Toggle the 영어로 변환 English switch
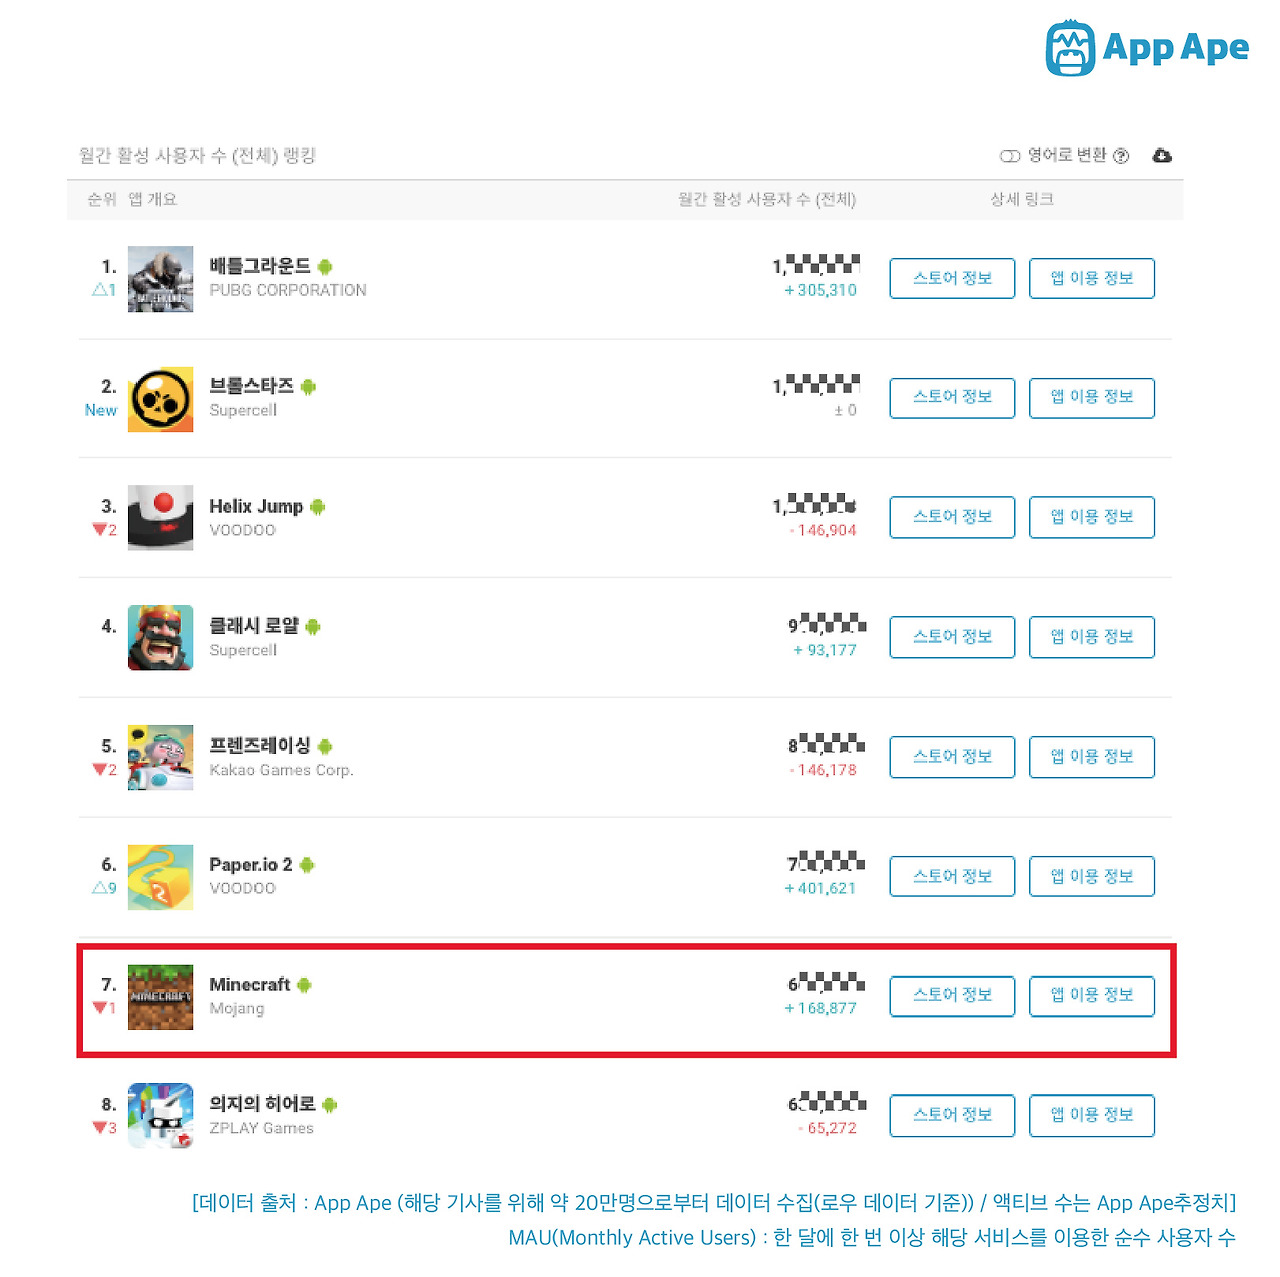The height and width of the screenshot is (1277, 1280). [1010, 156]
